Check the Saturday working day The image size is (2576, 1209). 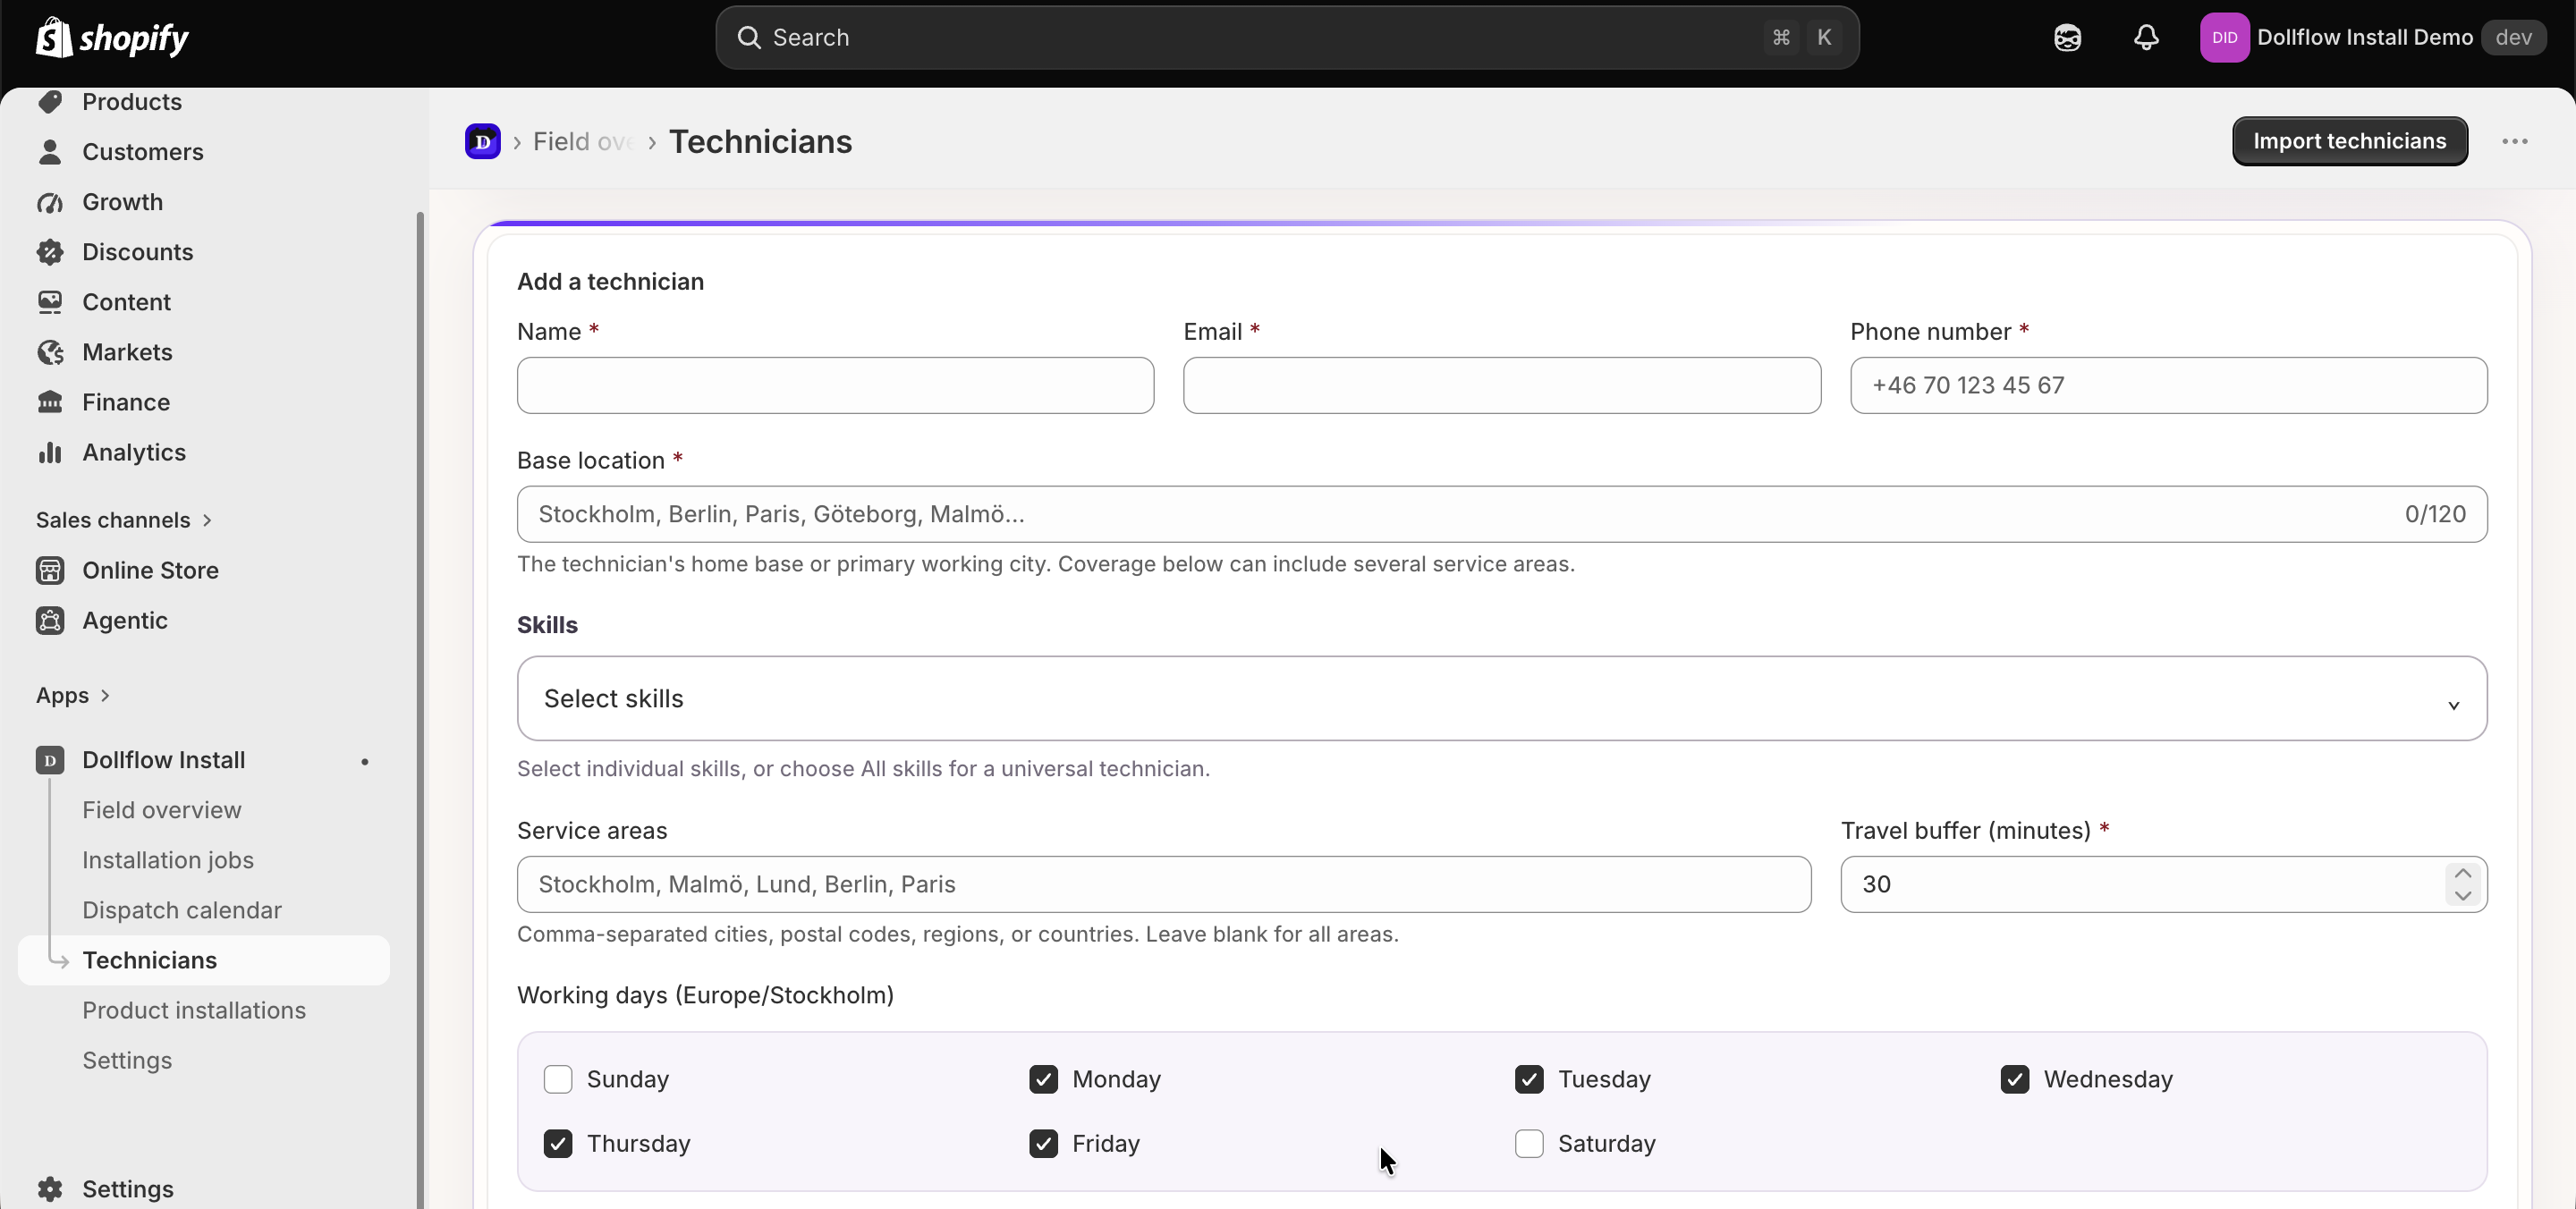point(1529,1143)
